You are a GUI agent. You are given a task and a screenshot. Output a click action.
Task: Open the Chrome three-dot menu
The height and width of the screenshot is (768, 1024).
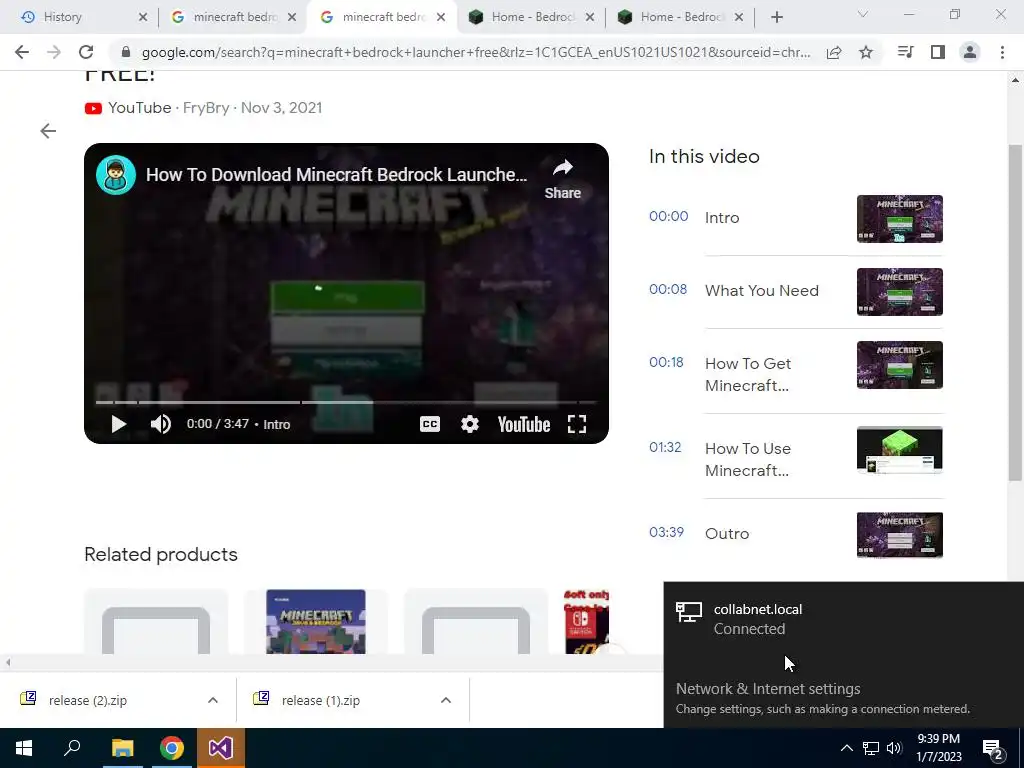point(1002,52)
